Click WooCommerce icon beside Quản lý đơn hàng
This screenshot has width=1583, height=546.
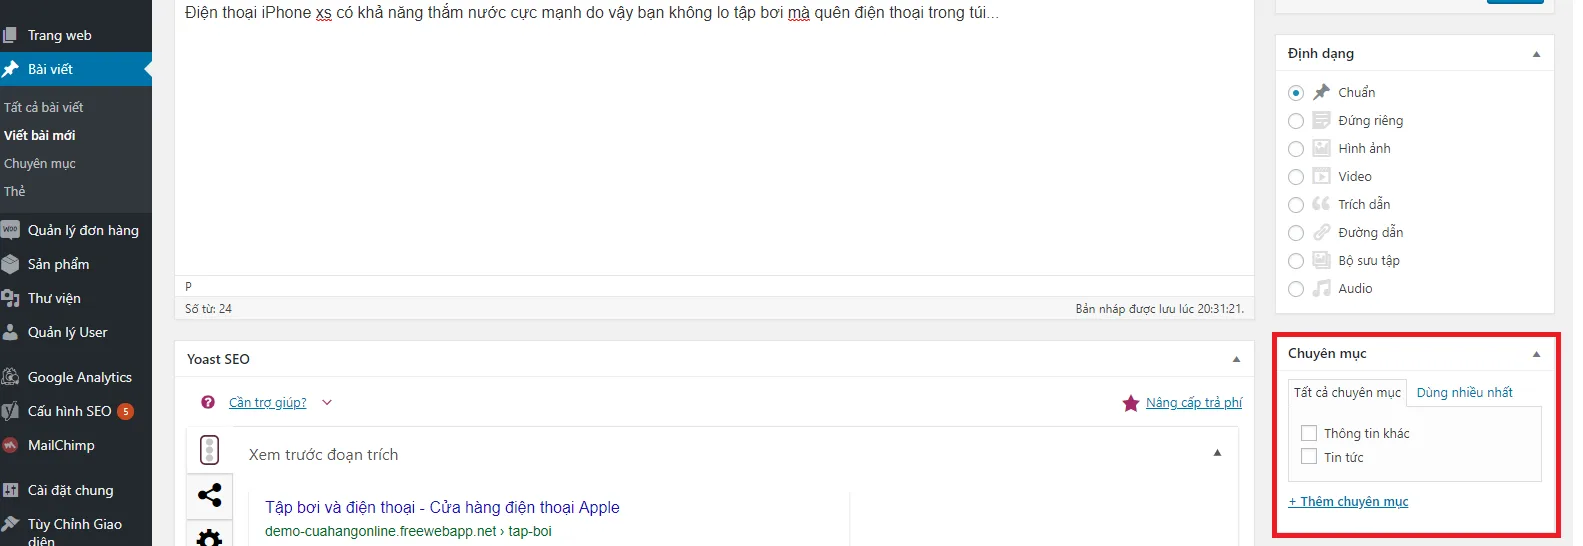tap(10, 230)
